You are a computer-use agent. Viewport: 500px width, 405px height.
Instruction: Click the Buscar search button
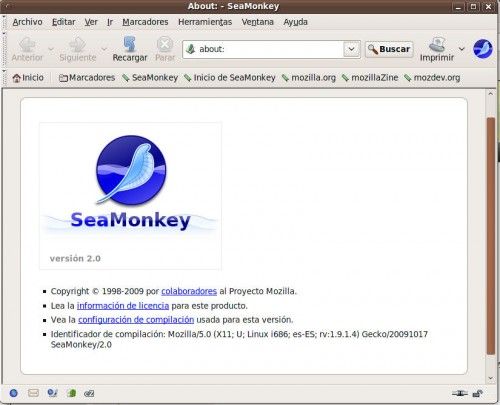[x=389, y=49]
